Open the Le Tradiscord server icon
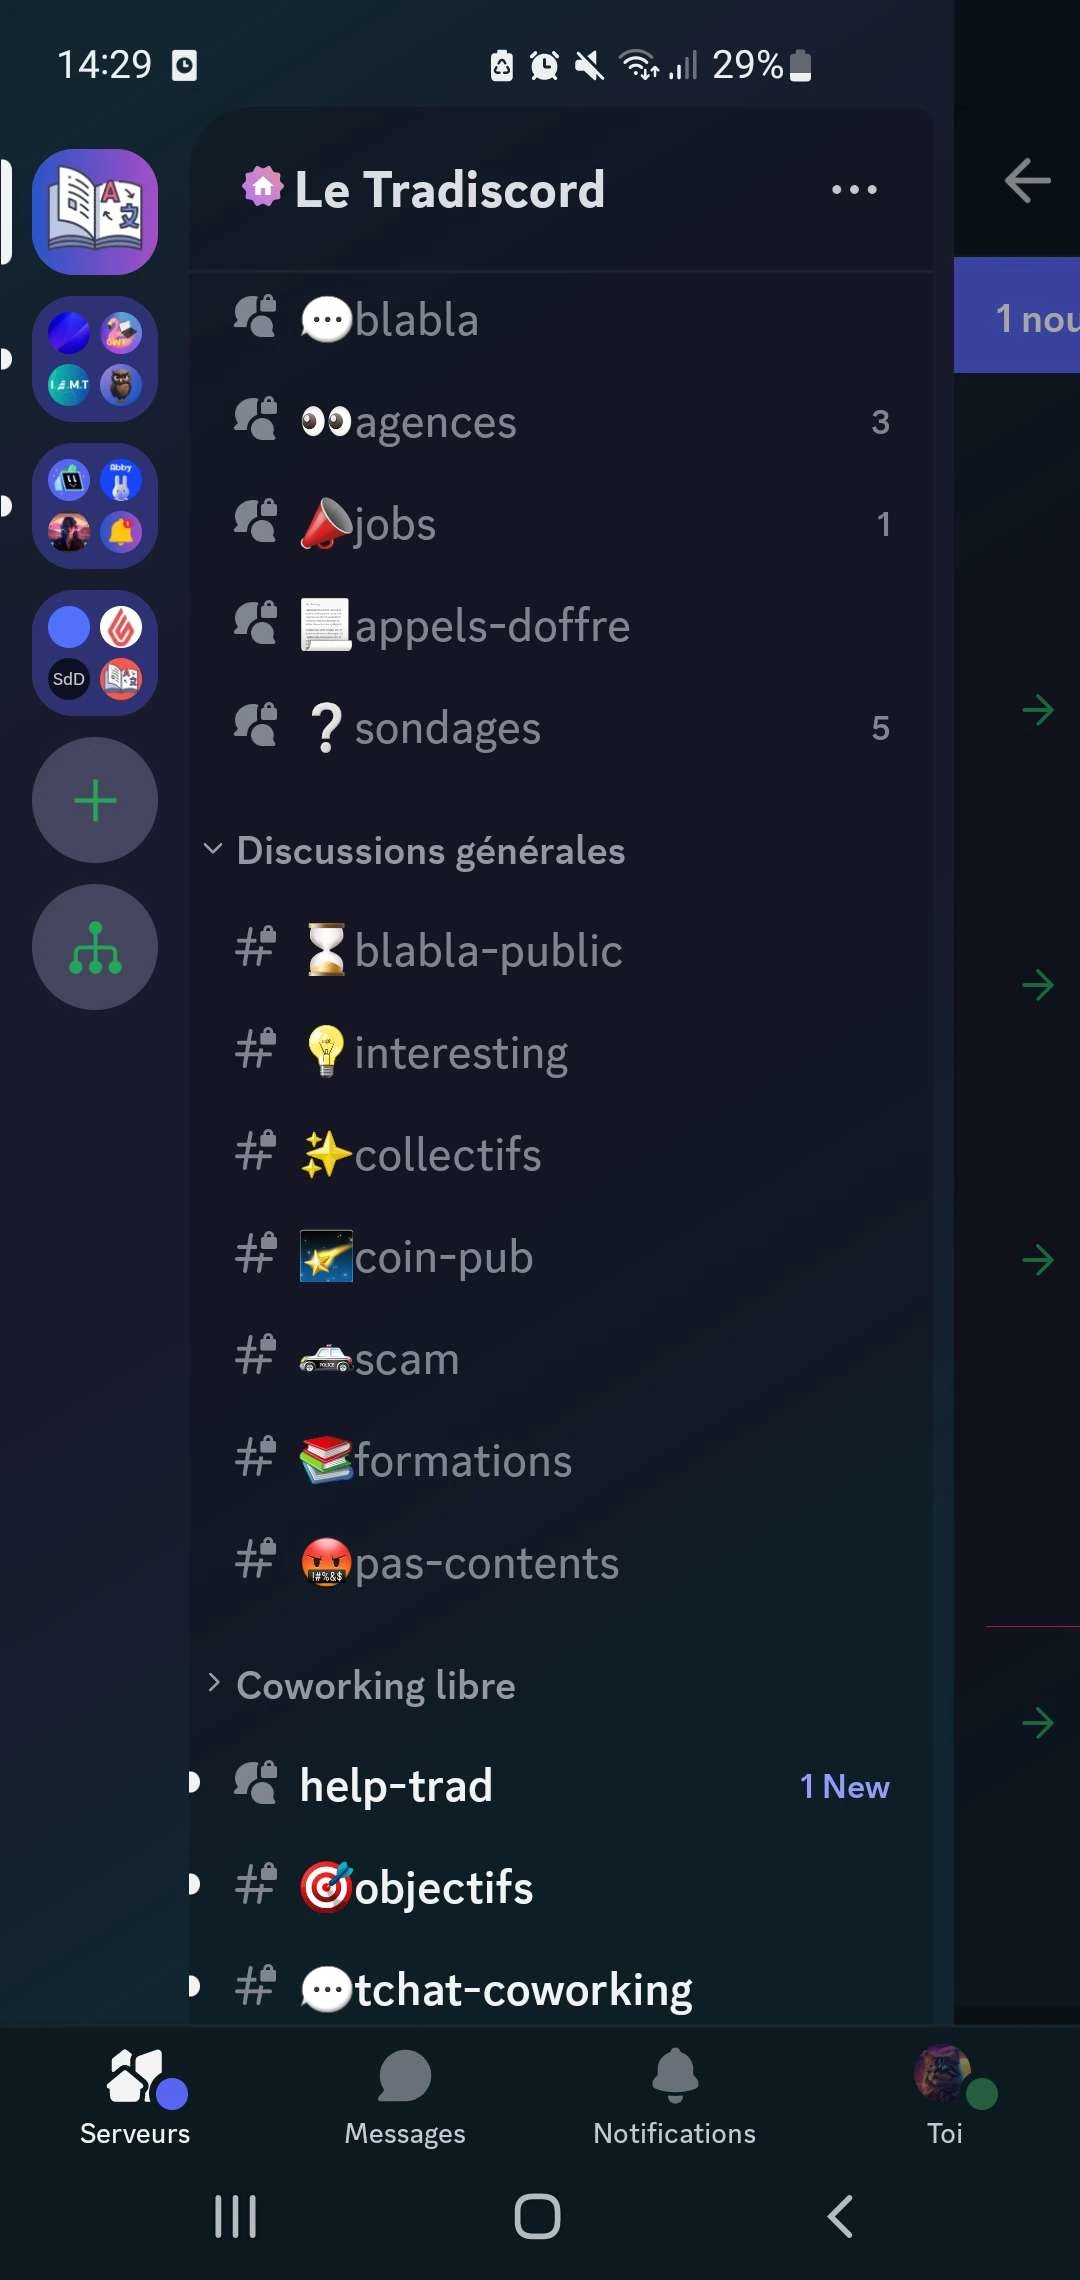 click(95, 212)
